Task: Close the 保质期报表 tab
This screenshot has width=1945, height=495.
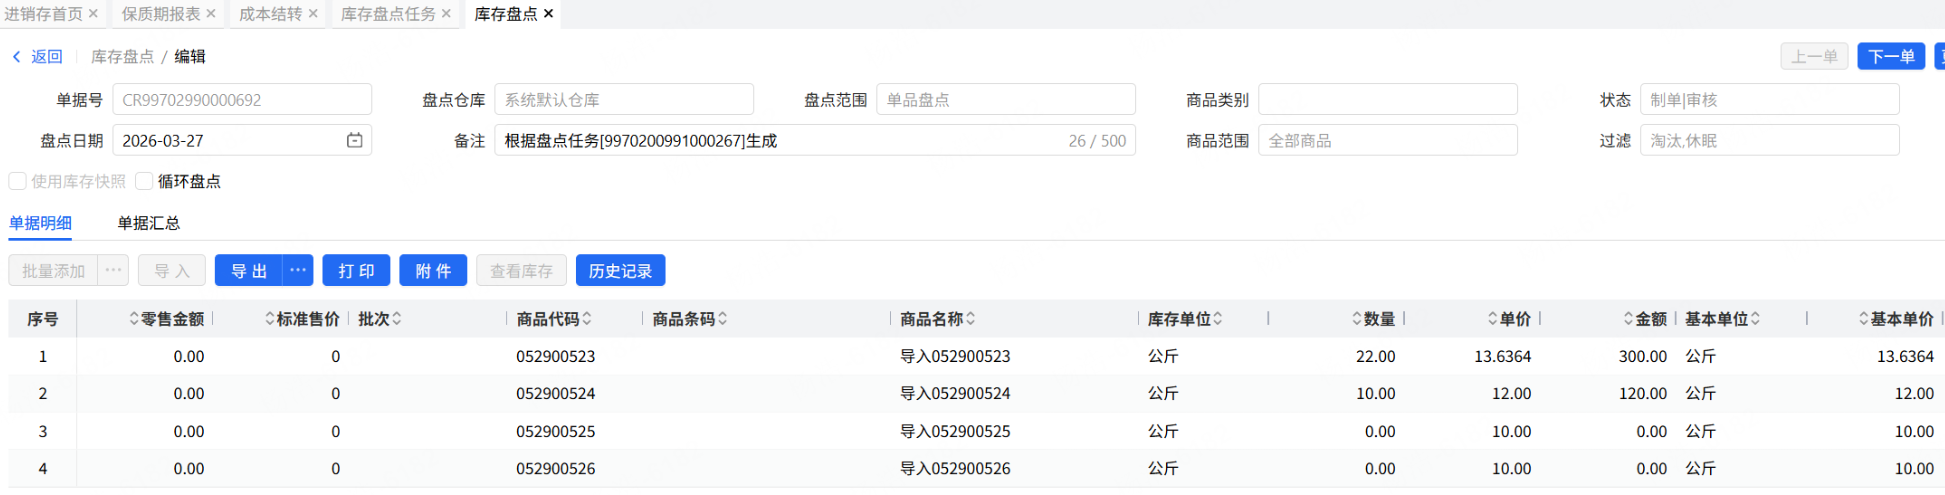Action: (211, 14)
